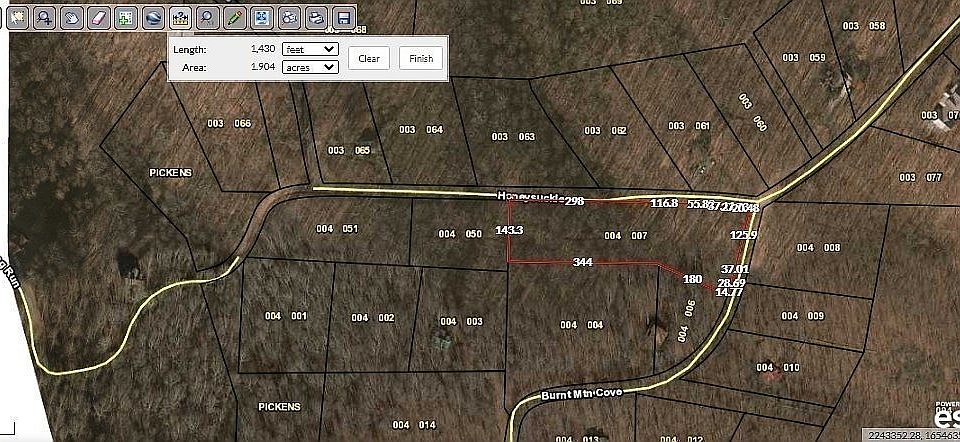Open the Area units dropdown (acres)
Viewport: 960px width, 442px height.
(310, 67)
